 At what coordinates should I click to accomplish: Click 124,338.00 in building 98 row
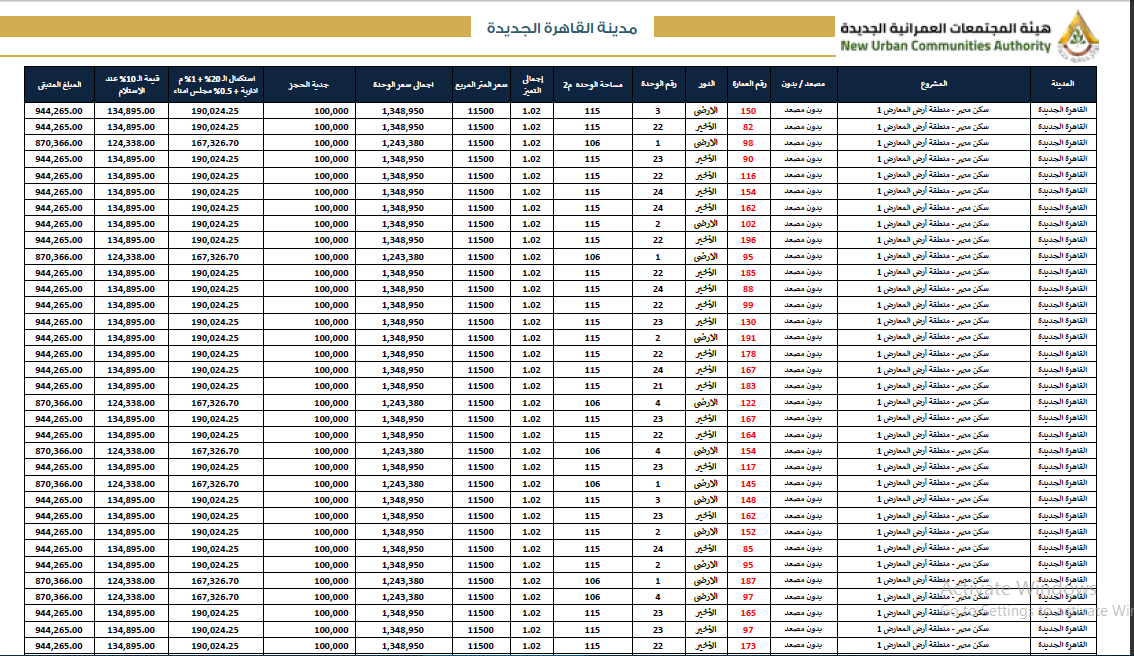(x=131, y=143)
